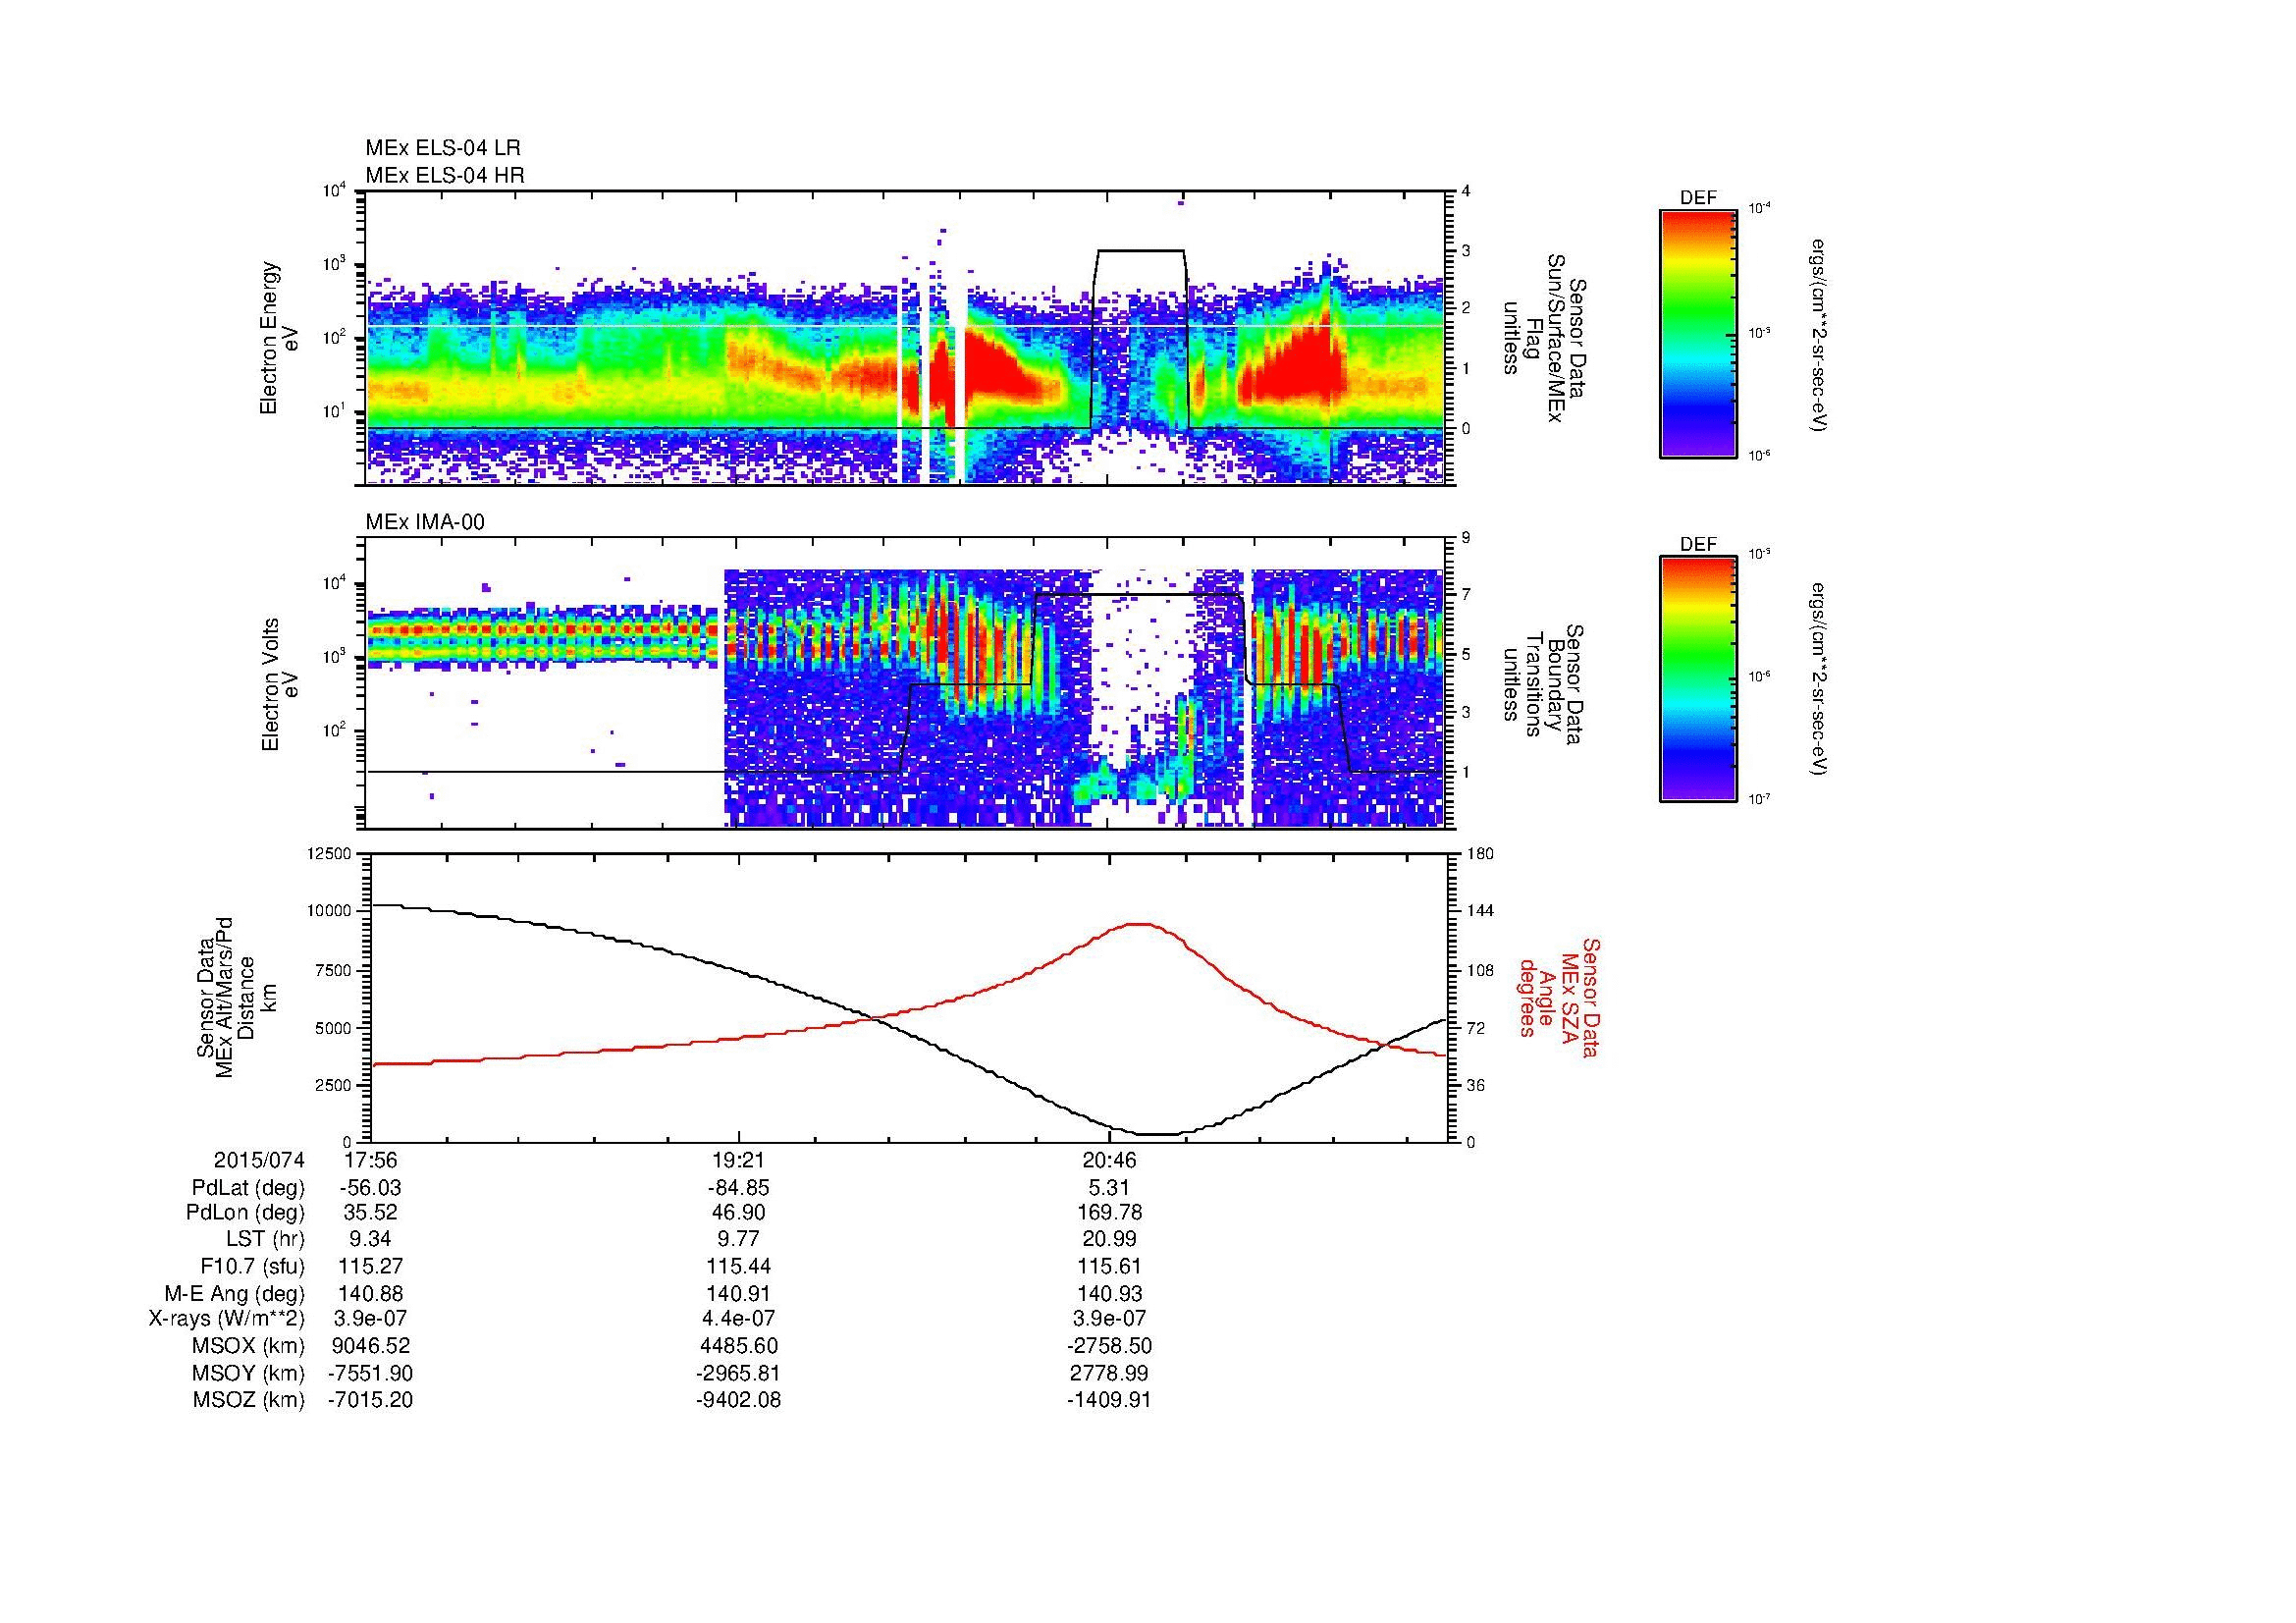Click the 'MSOZ (km)' row label

tap(249, 1400)
